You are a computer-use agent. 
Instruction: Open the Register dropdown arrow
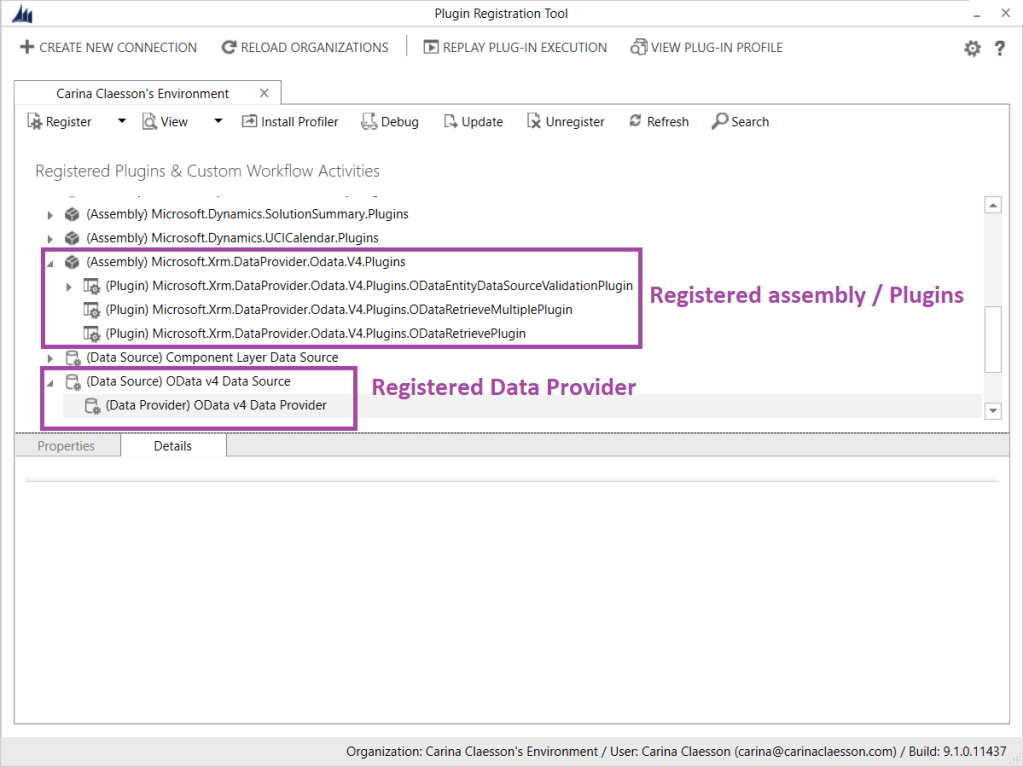point(121,122)
